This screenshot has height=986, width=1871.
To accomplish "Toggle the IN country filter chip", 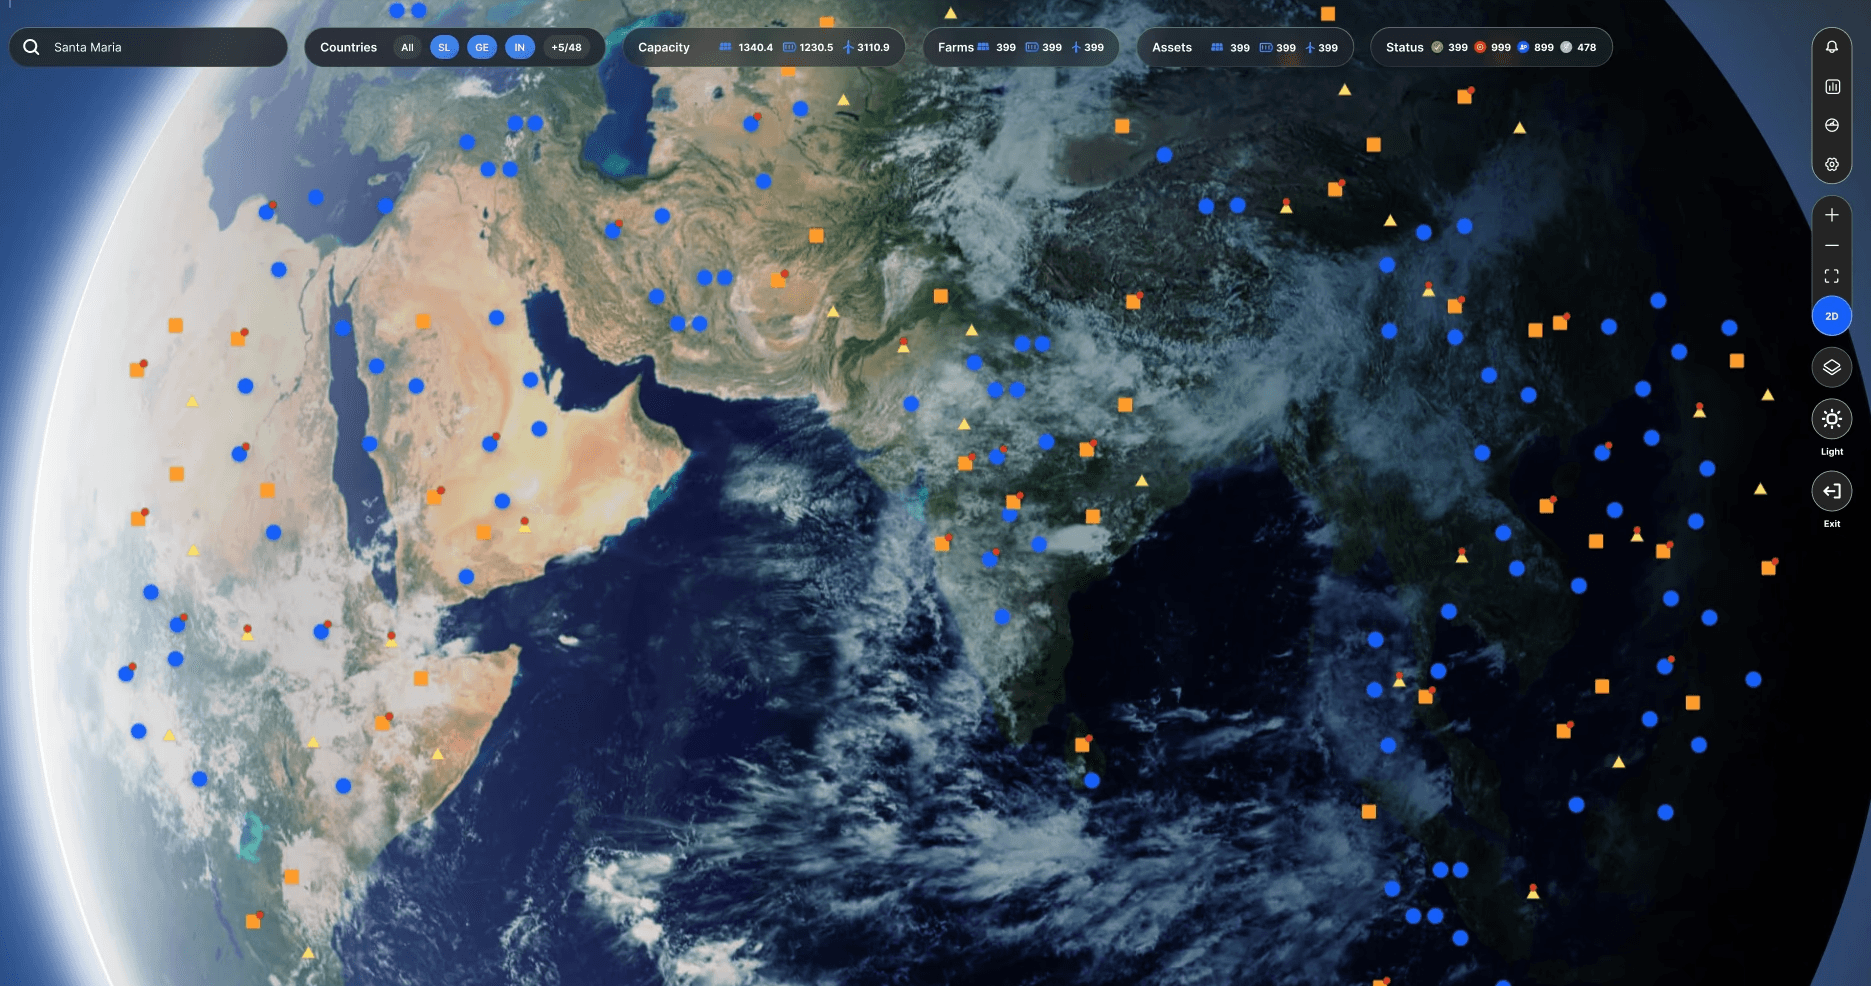I will click(520, 47).
